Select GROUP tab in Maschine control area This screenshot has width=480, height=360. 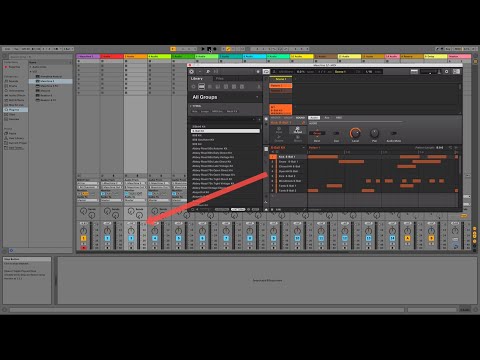pos(288,118)
